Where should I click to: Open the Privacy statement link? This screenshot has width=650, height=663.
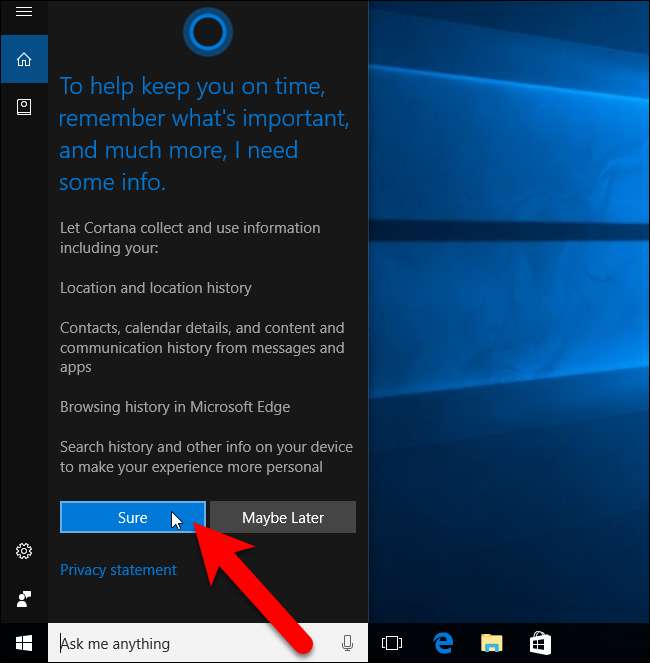118,570
